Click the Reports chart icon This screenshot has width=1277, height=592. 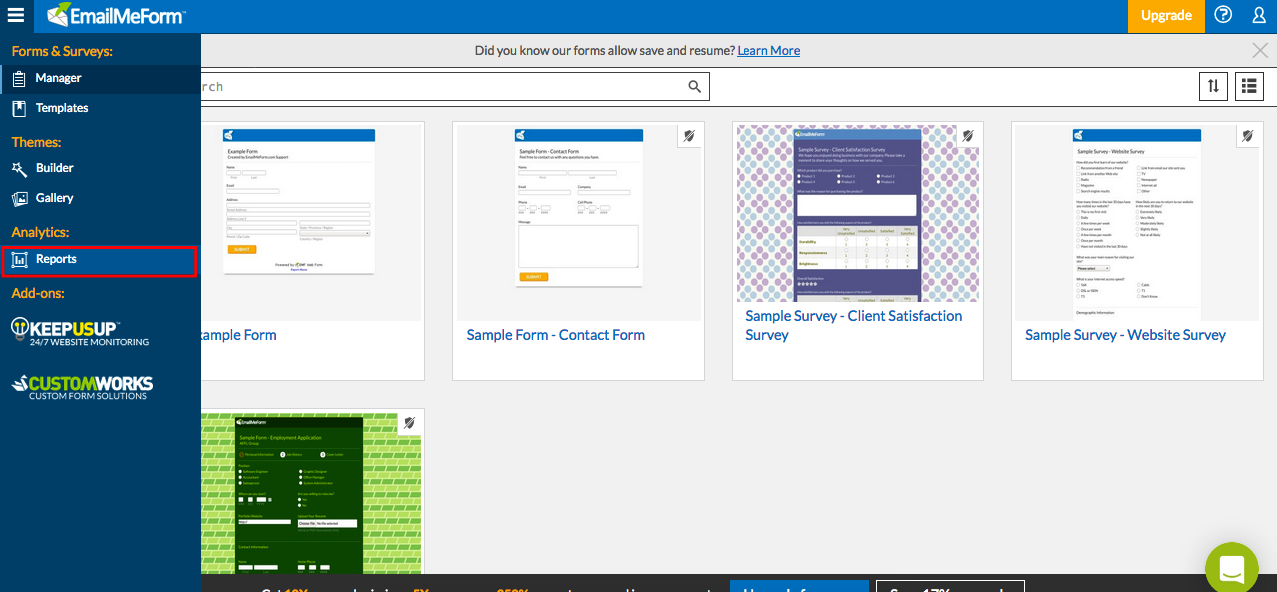coord(19,259)
